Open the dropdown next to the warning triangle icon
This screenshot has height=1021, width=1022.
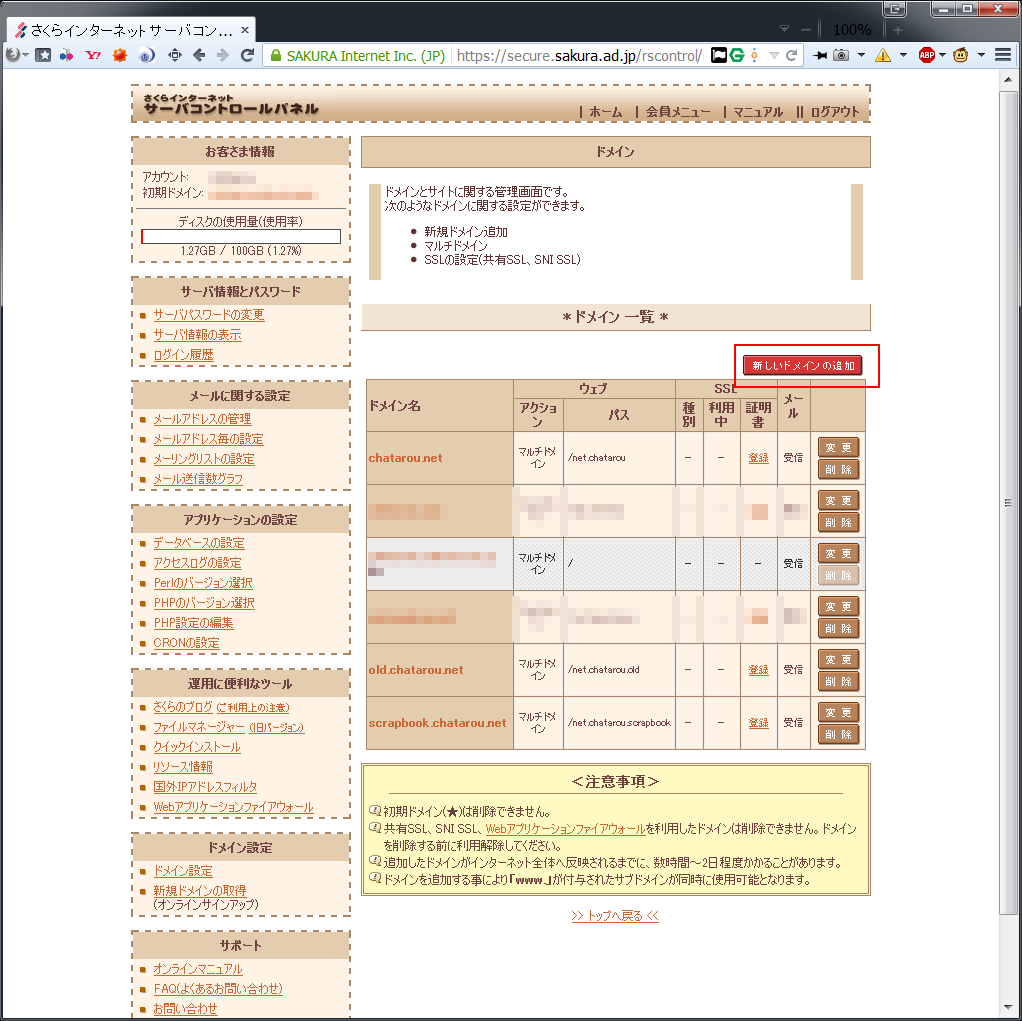point(903,55)
